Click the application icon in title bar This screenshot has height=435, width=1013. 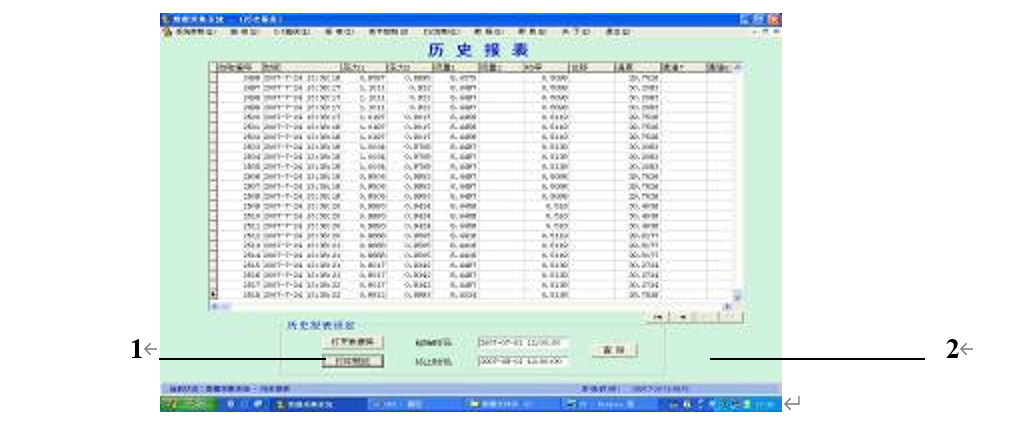[x=166, y=19]
